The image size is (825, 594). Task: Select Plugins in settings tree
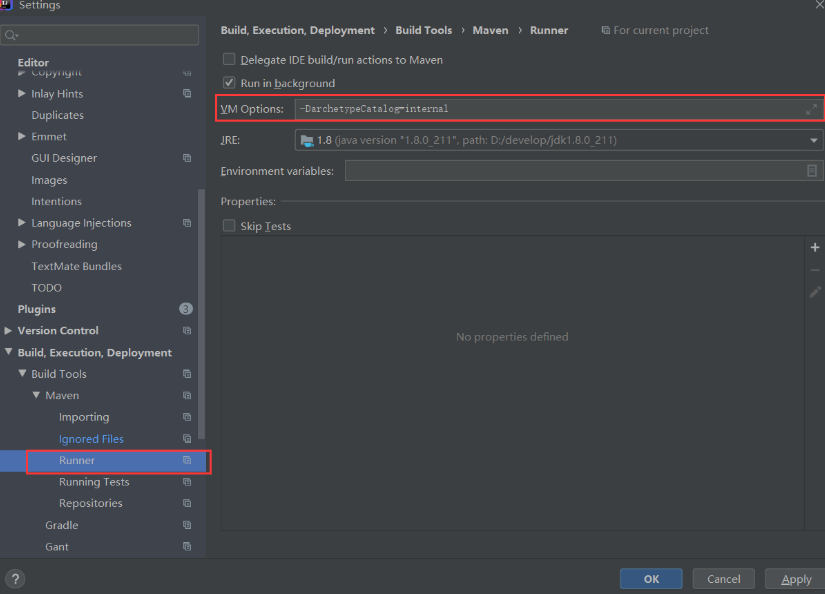pos(37,309)
